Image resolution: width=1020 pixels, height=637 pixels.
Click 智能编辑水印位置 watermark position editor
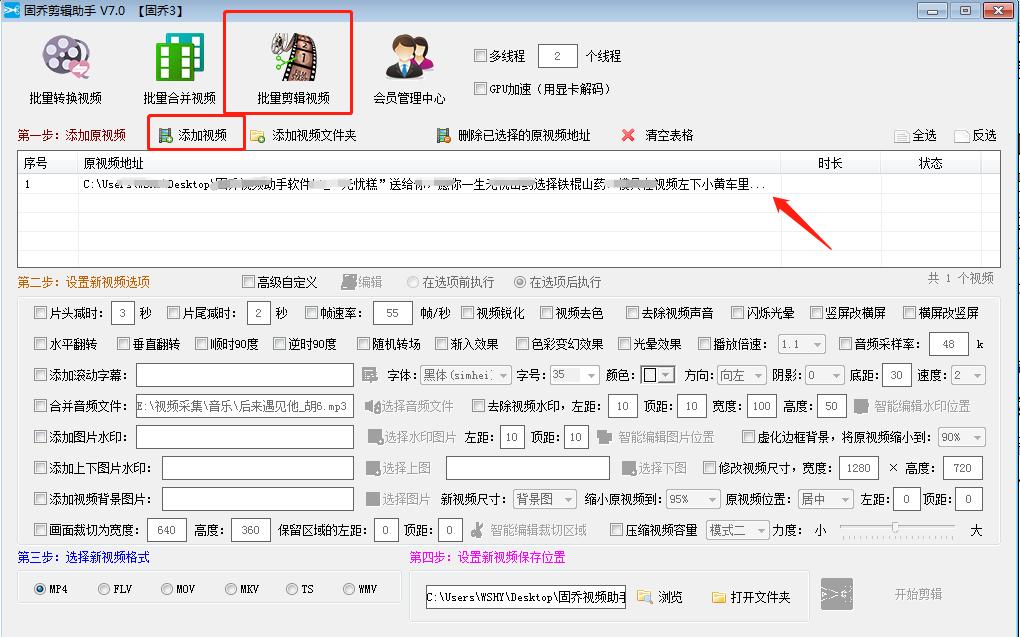[x=912, y=406]
